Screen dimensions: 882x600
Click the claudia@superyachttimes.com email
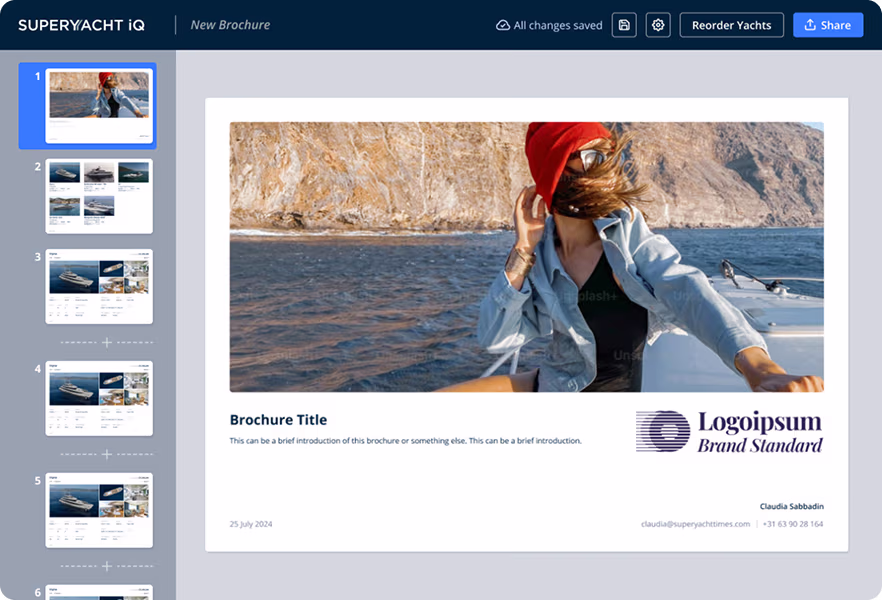tap(695, 524)
